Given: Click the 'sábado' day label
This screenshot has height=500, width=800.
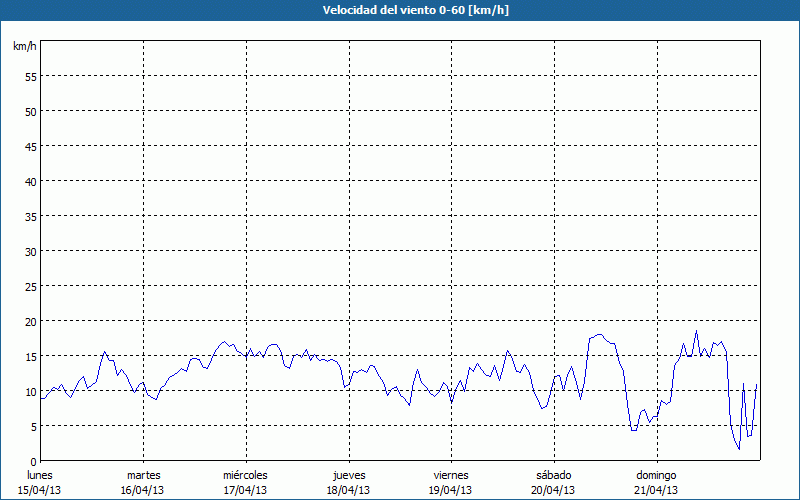Looking at the screenshot, I should pos(553,475).
